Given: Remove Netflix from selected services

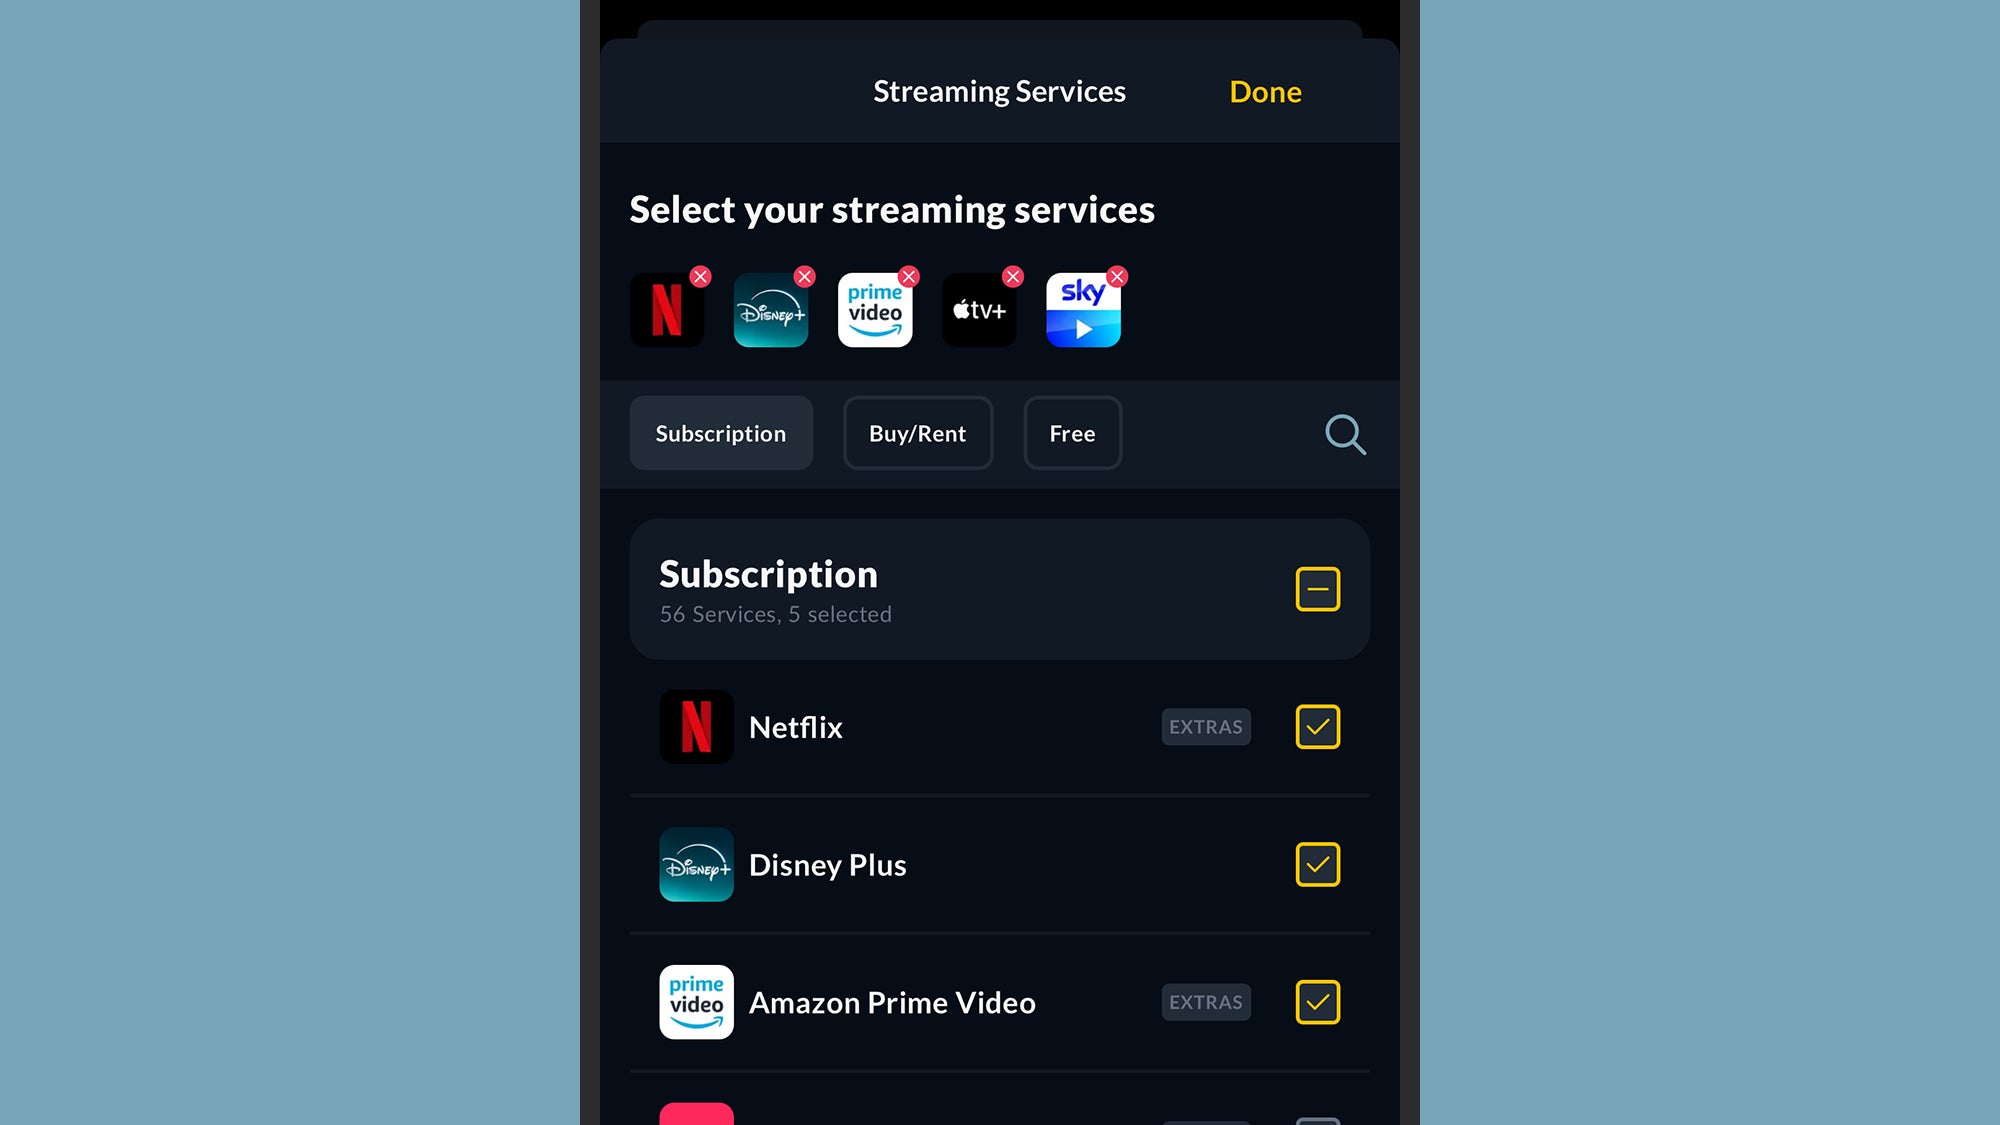Looking at the screenshot, I should 699,276.
